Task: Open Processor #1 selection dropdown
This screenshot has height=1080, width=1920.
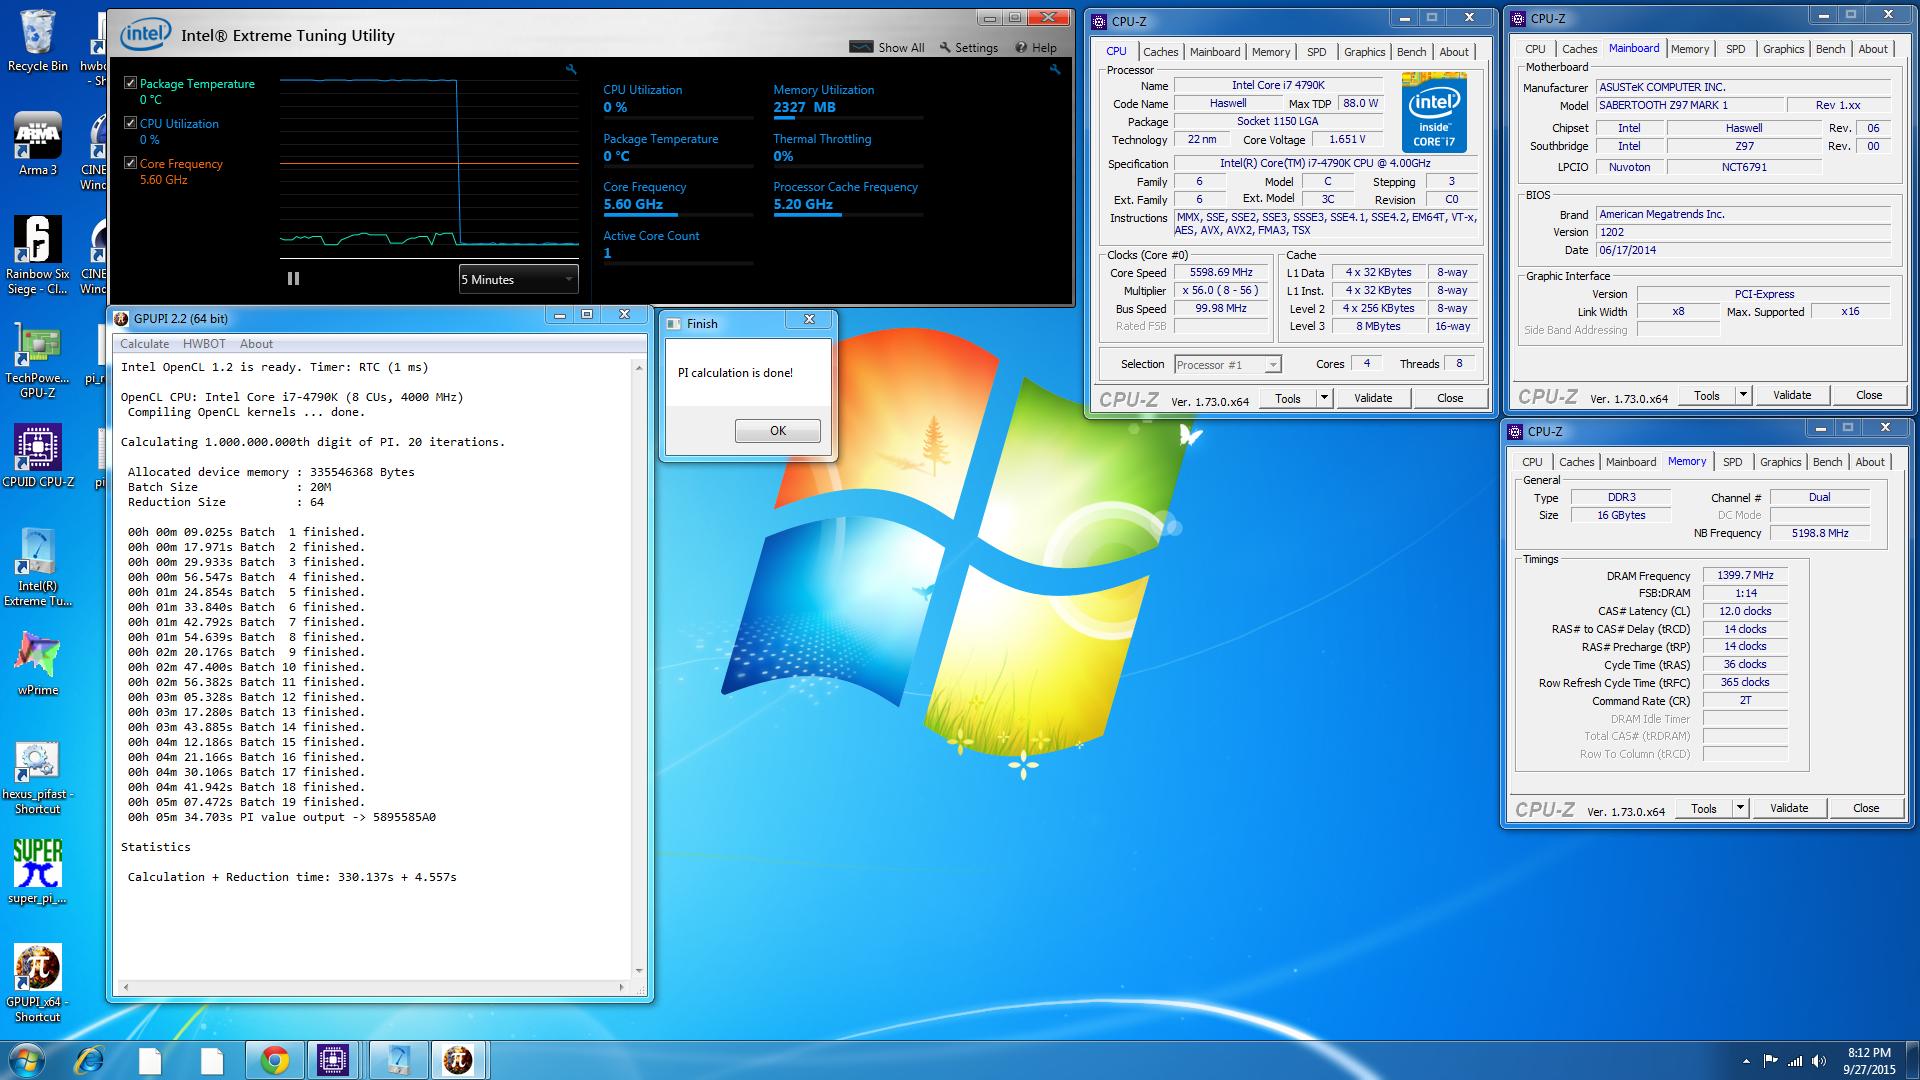Action: coord(1227,364)
